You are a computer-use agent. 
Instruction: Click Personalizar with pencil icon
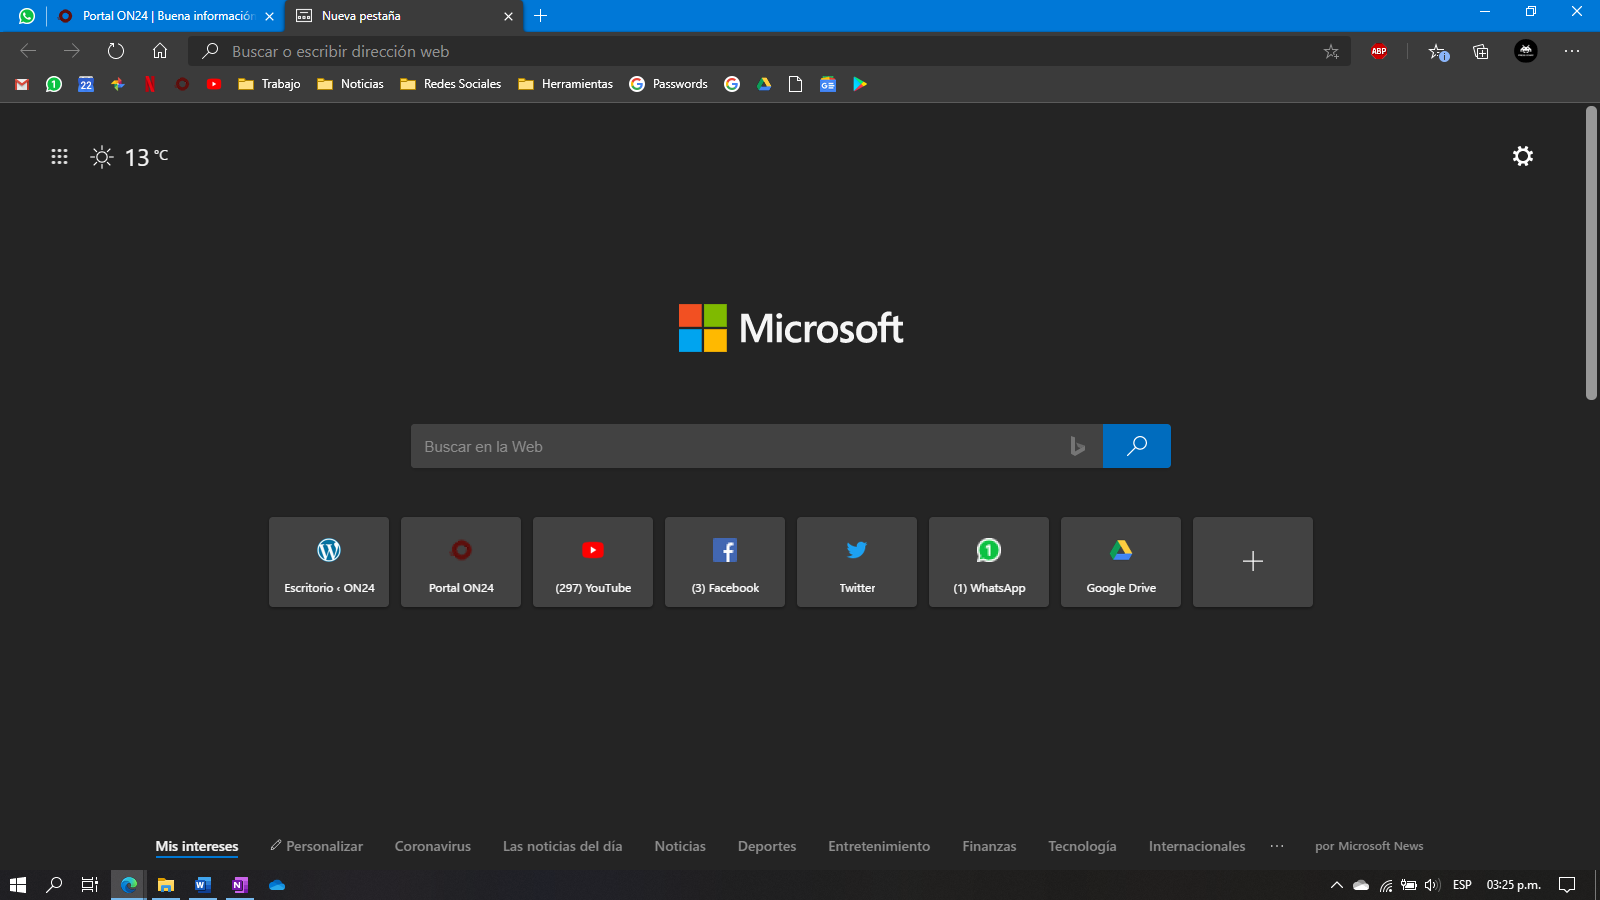[x=317, y=846]
